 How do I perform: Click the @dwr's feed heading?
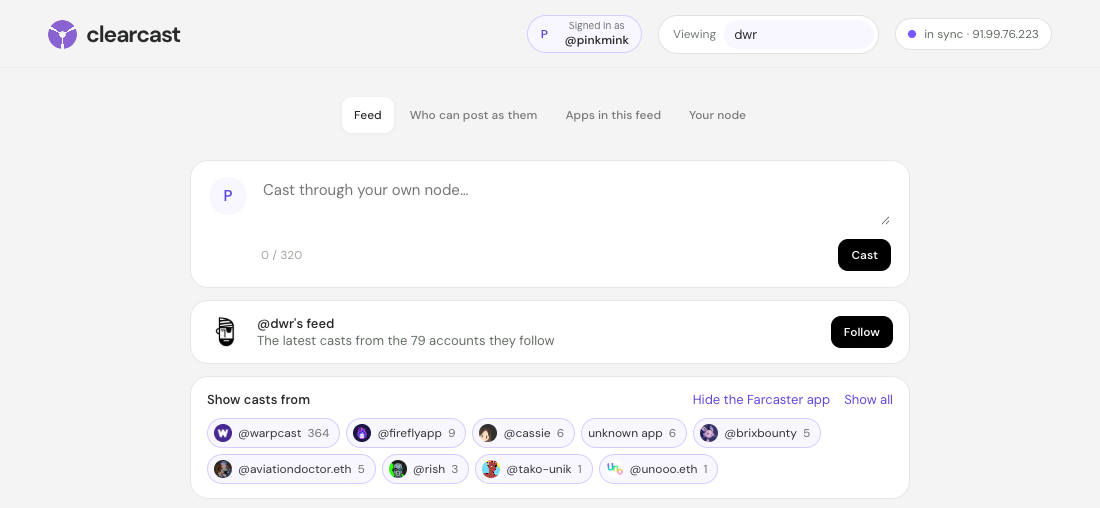click(x=295, y=323)
